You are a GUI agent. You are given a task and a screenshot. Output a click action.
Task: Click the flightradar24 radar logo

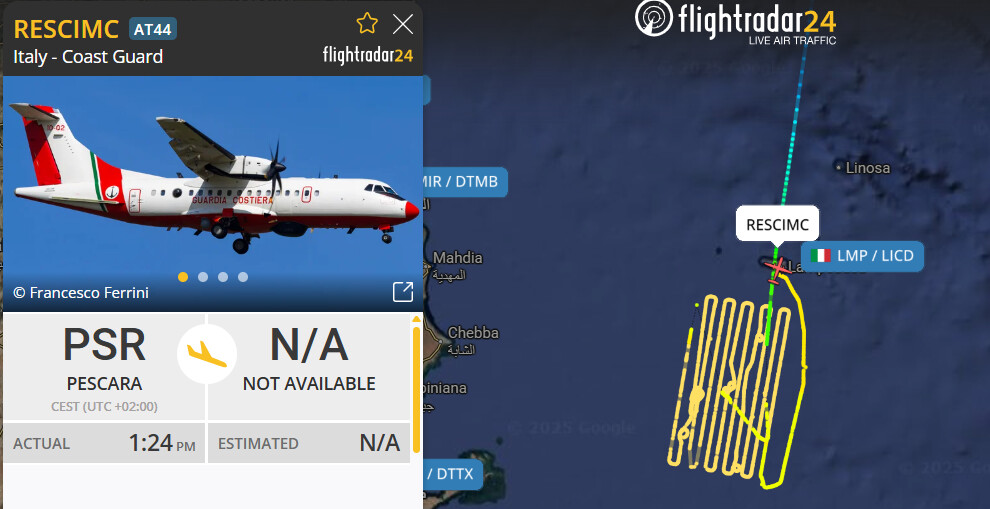[654, 18]
